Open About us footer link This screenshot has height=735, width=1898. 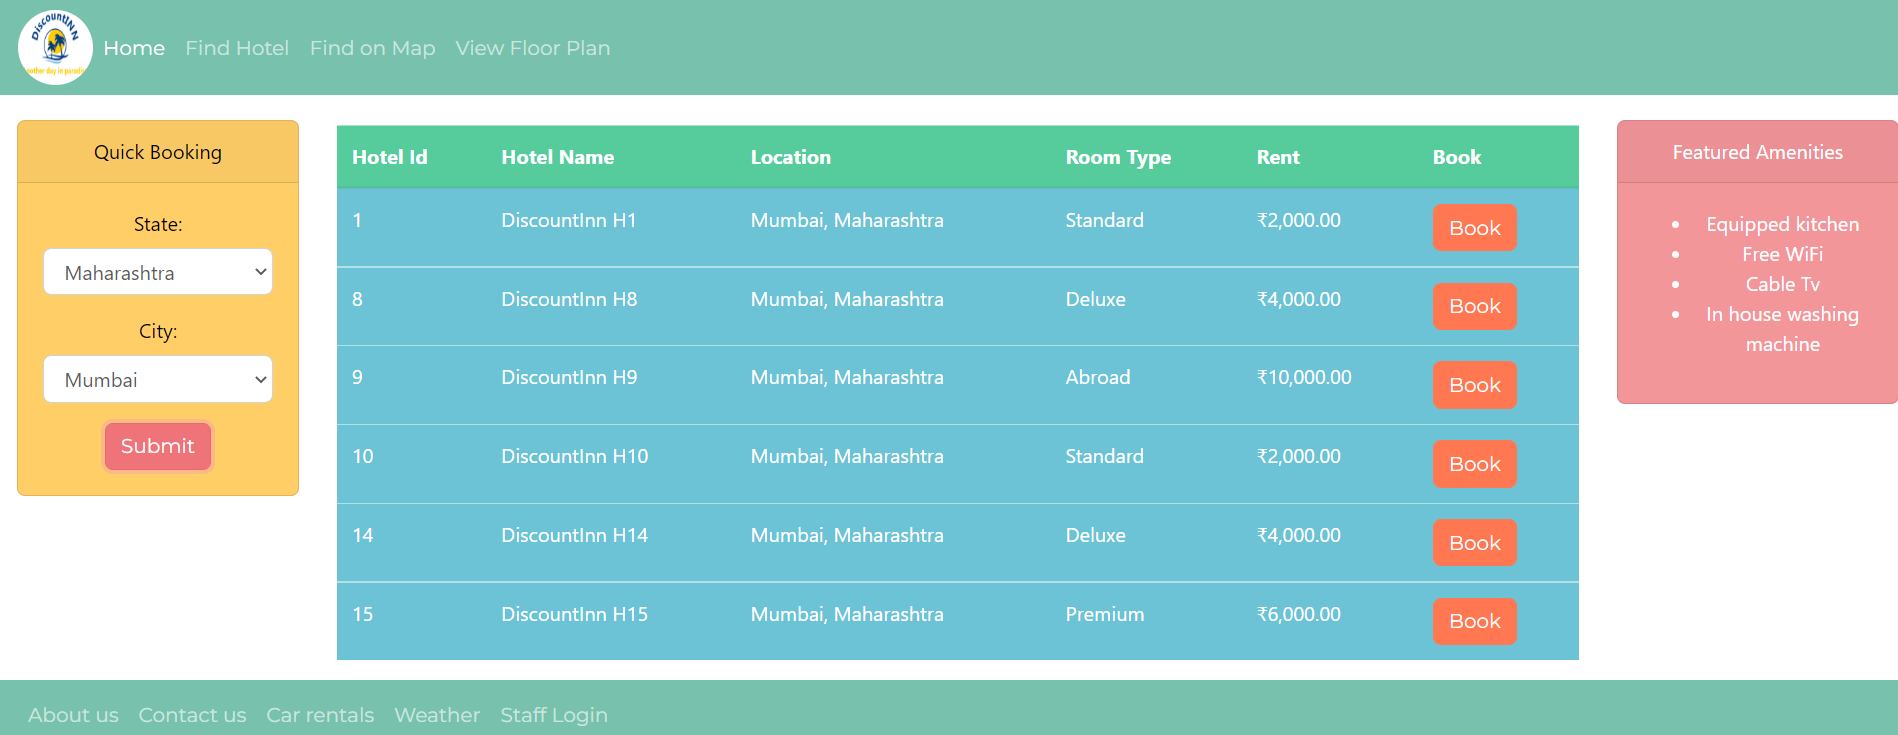(73, 715)
